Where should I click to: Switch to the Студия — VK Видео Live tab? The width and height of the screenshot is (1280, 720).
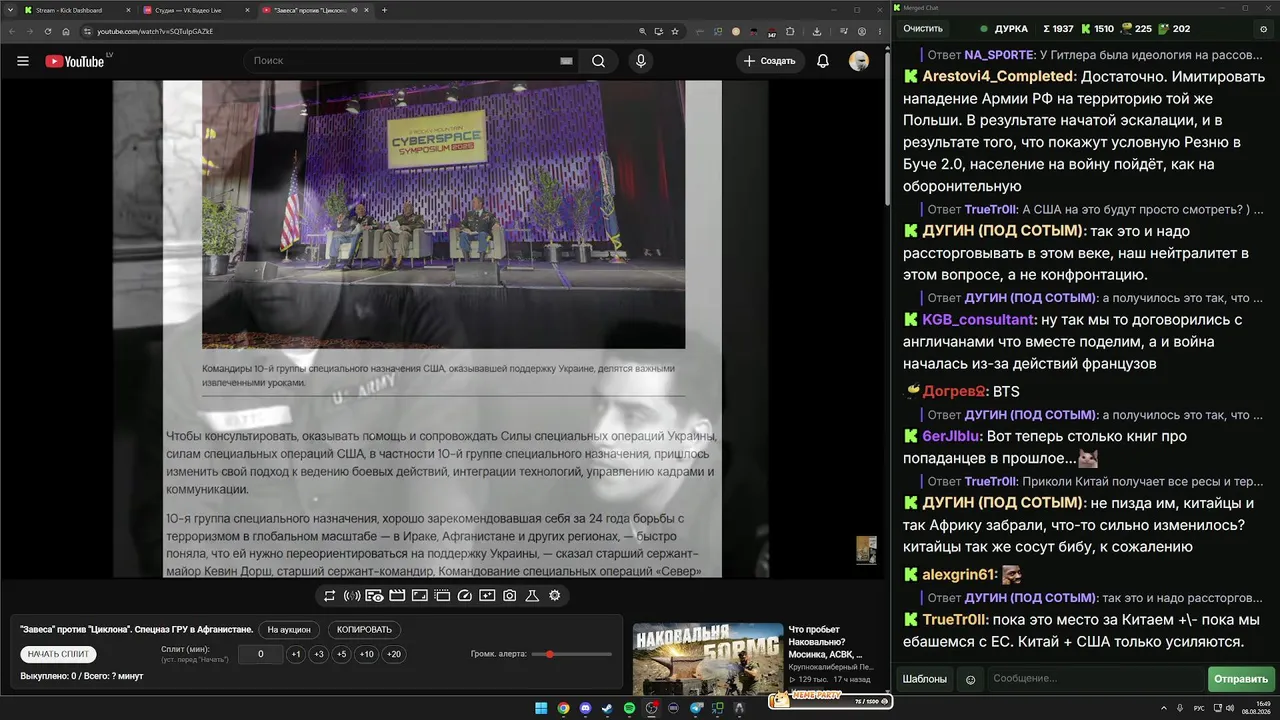pos(195,10)
